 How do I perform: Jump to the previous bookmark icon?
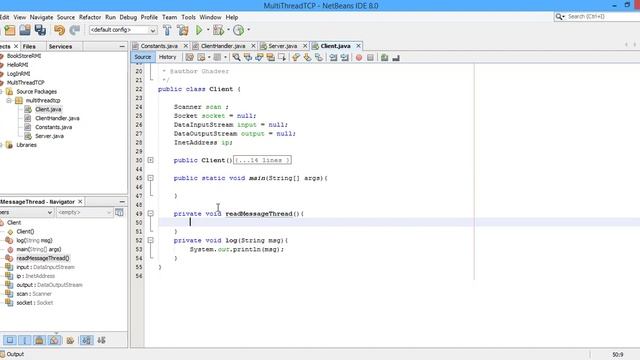coord(296,58)
